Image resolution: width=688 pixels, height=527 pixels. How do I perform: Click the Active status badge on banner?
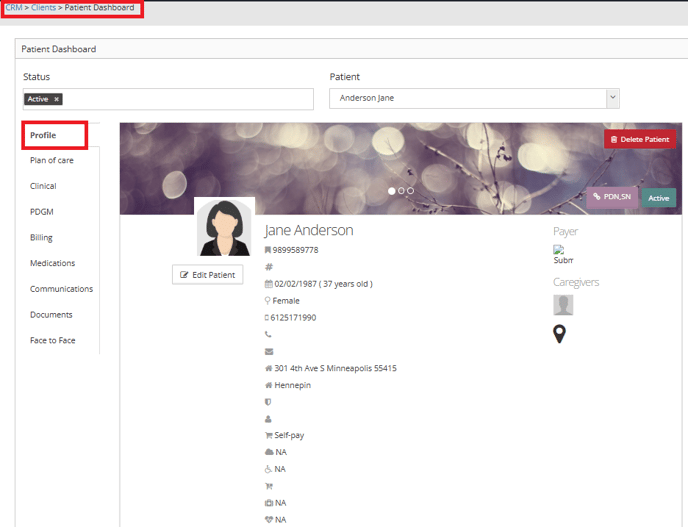coord(659,198)
